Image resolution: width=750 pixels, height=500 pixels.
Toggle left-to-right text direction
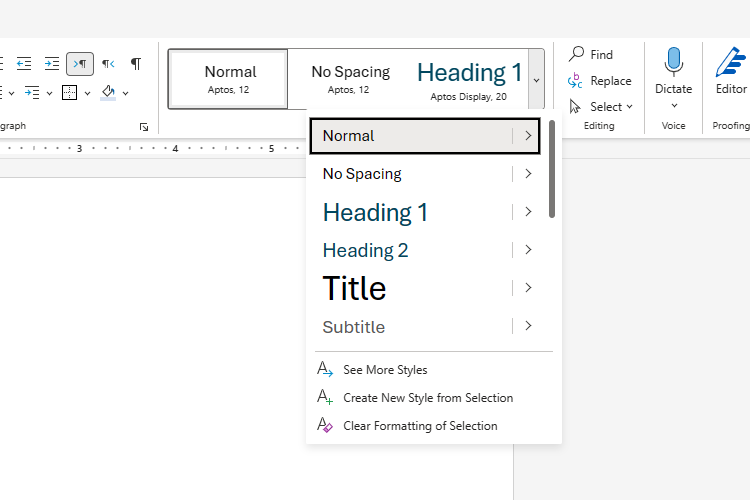coord(80,64)
